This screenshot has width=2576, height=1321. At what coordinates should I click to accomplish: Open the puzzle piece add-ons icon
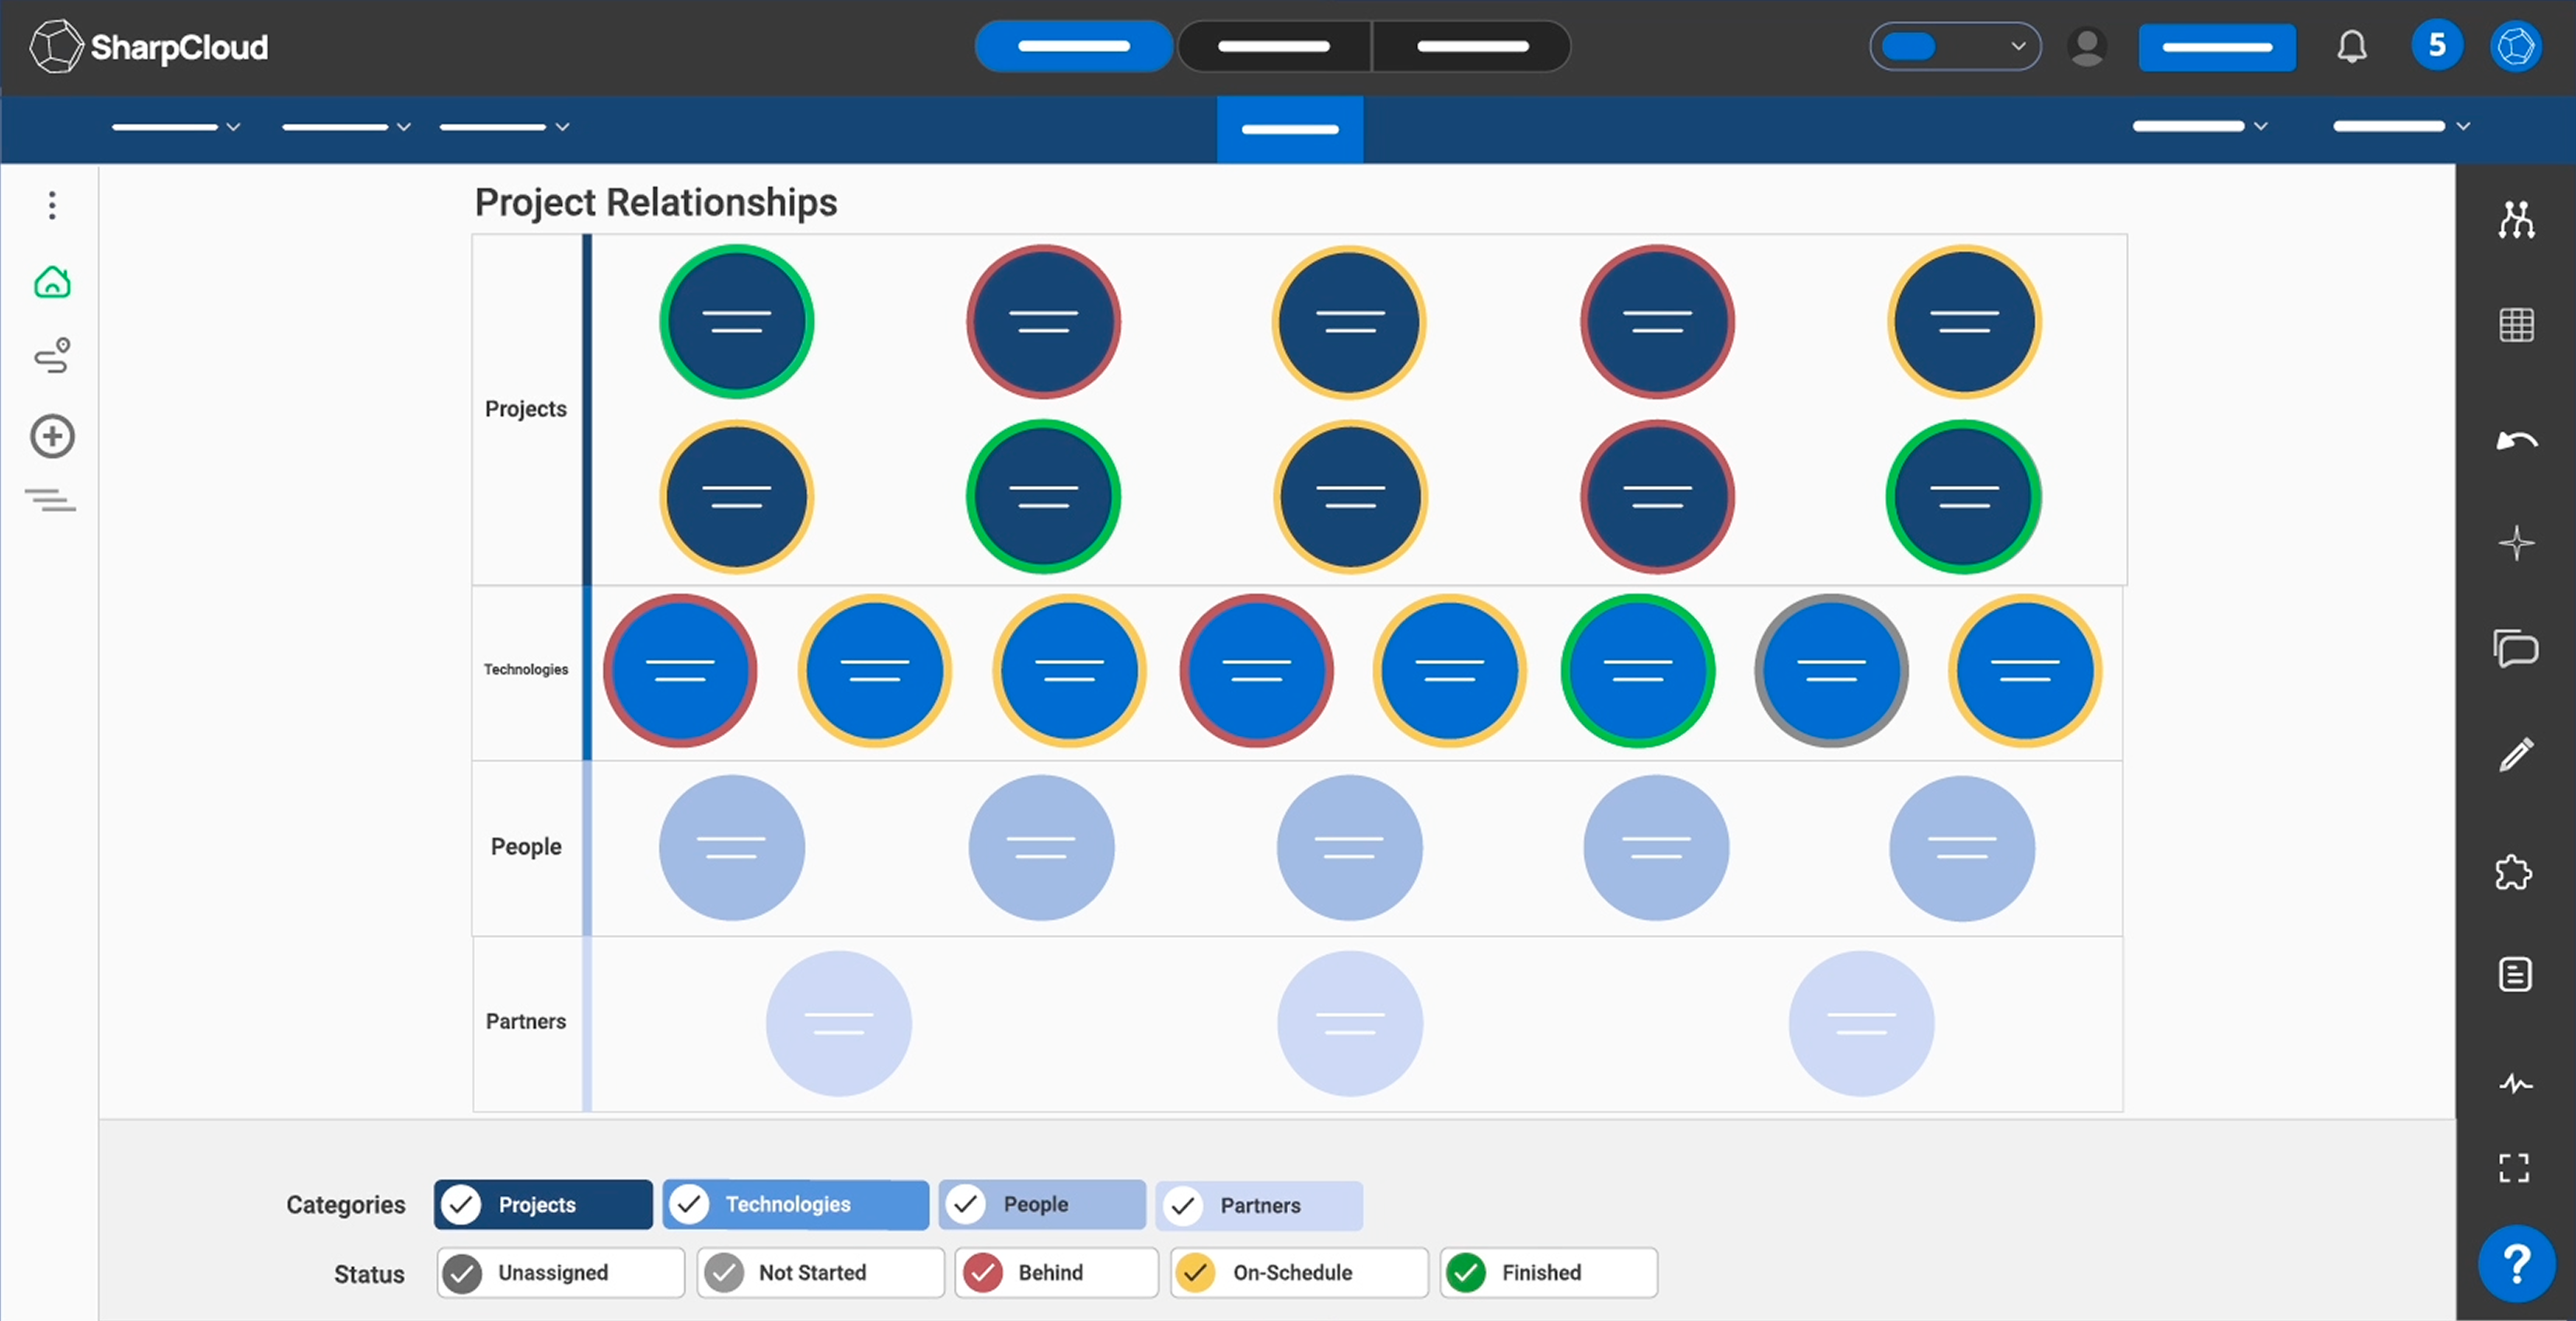pos(2514,872)
